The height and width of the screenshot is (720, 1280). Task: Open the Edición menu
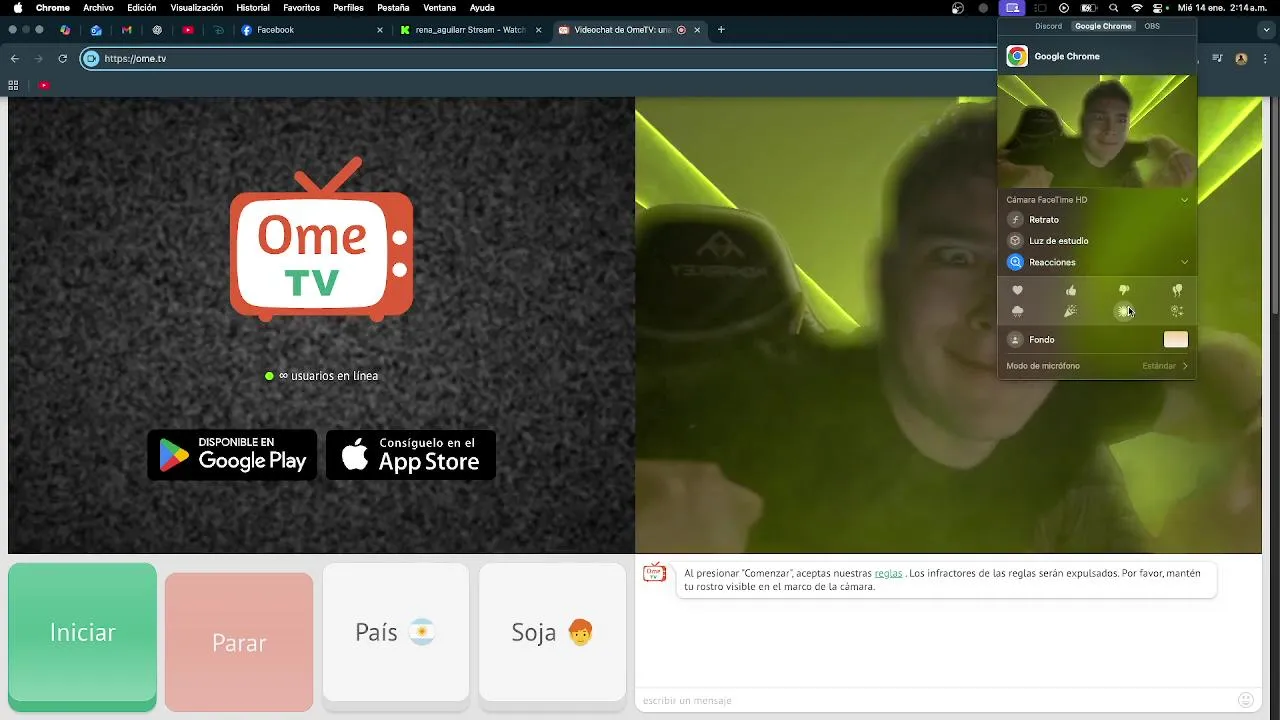pos(142,8)
